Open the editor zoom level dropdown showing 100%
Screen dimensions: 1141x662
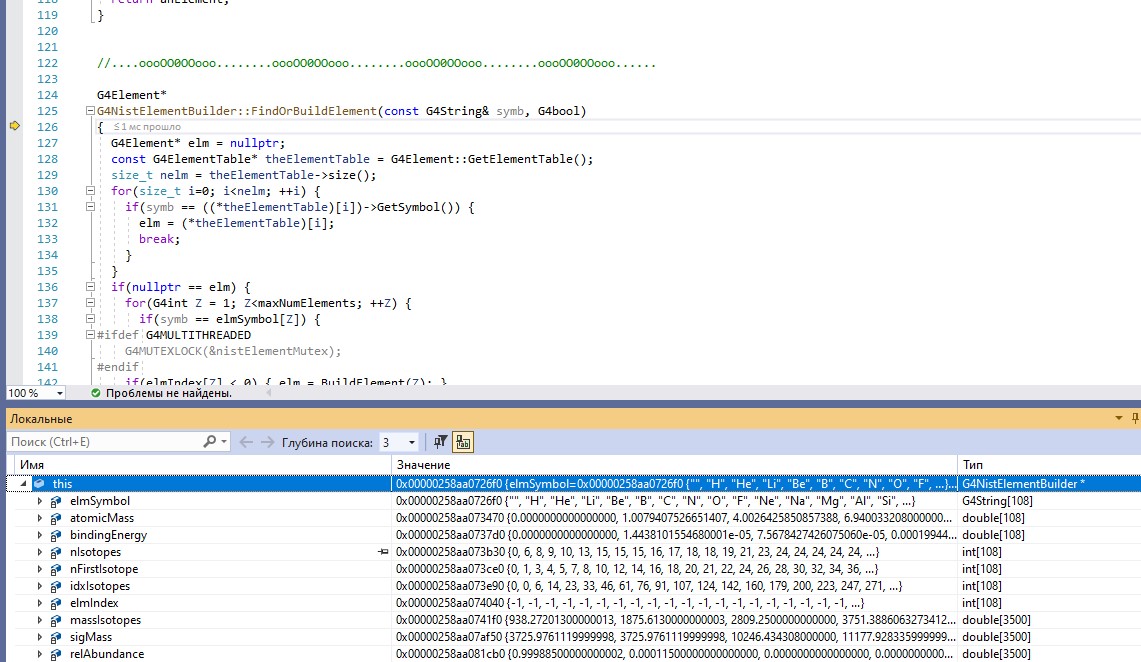pyautogui.click(x=33, y=394)
